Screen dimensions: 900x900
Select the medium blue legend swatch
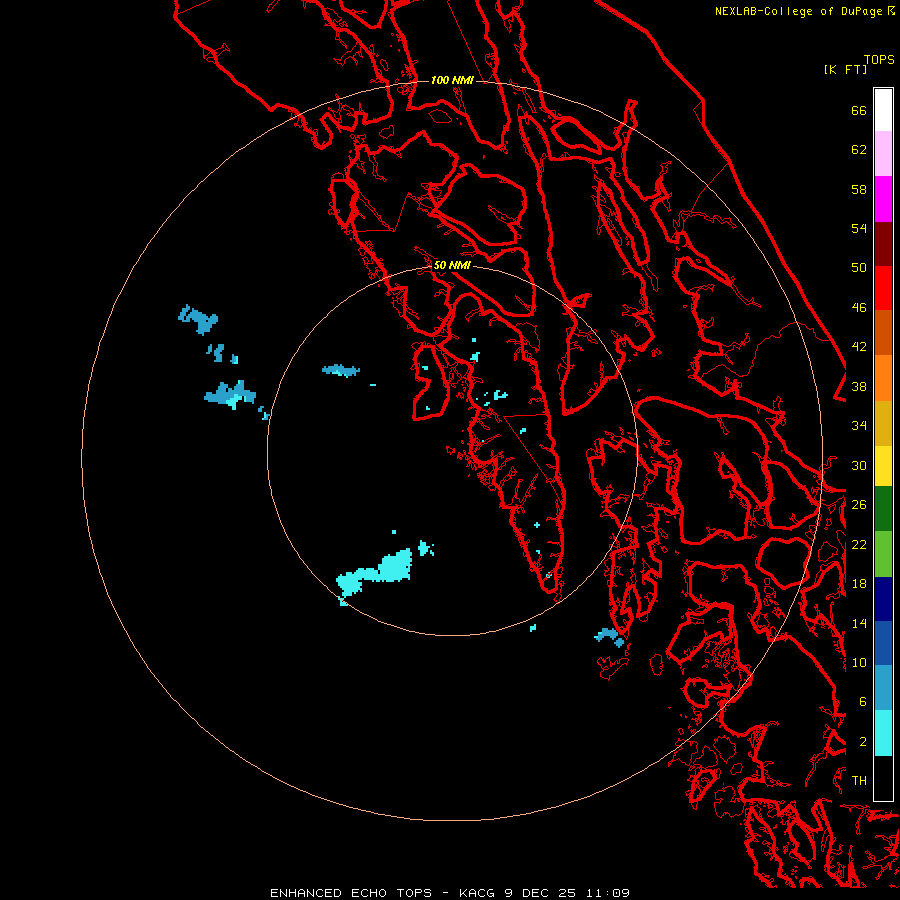(883, 643)
